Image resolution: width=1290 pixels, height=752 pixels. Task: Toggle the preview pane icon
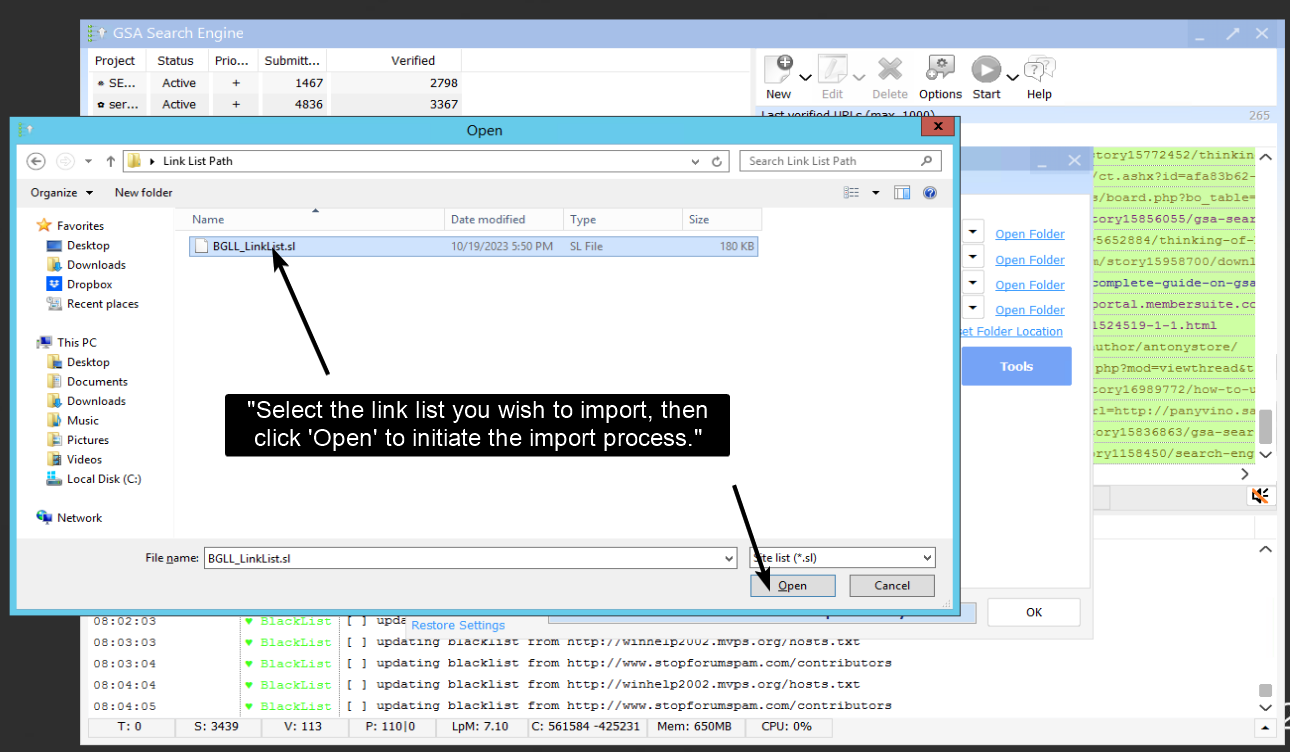(902, 192)
